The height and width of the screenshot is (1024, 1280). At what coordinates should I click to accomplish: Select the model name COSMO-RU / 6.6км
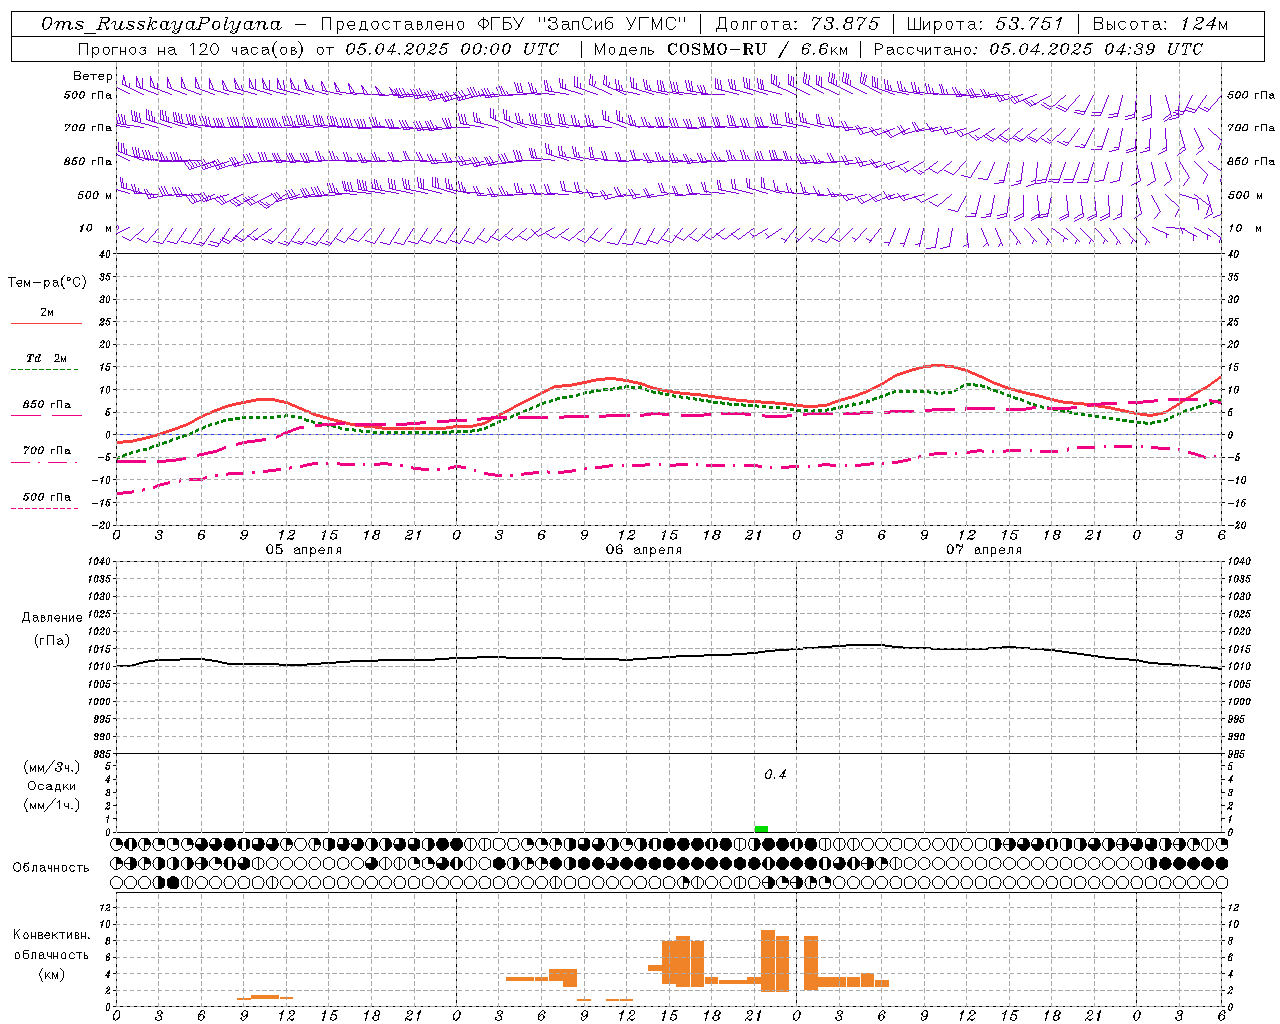[757, 49]
